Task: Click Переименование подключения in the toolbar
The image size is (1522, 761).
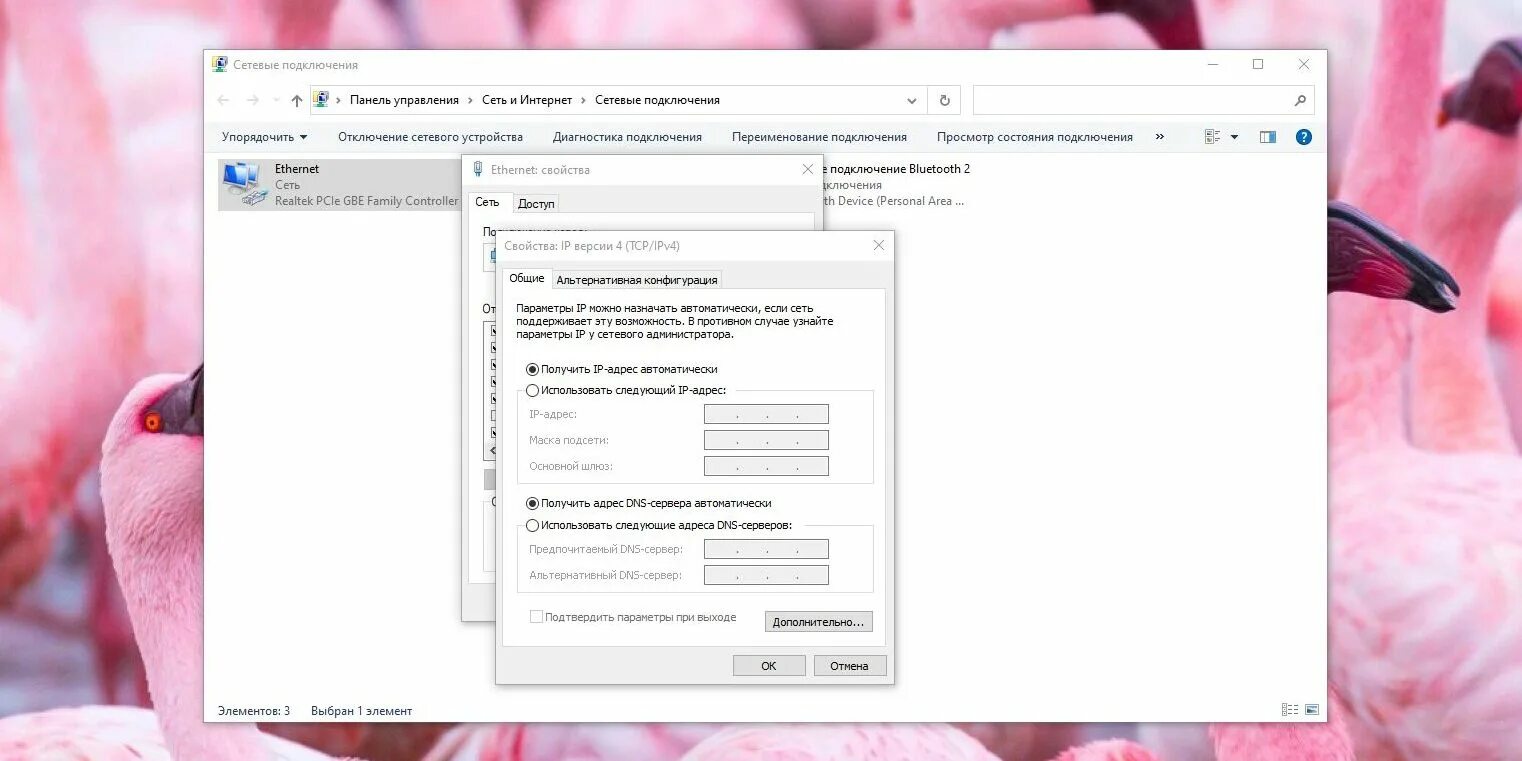Action: pos(819,137)
